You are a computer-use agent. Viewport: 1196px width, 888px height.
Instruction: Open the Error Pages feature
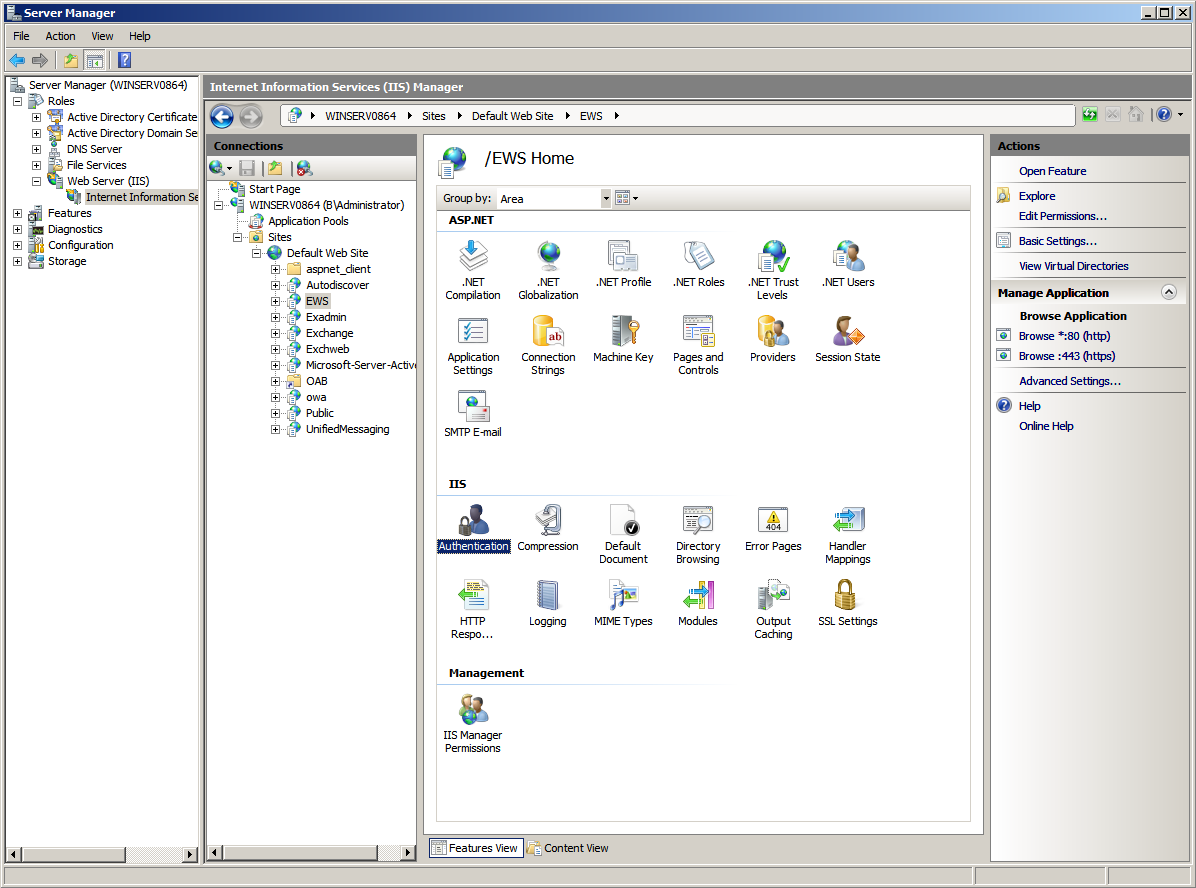click(773, 527)
